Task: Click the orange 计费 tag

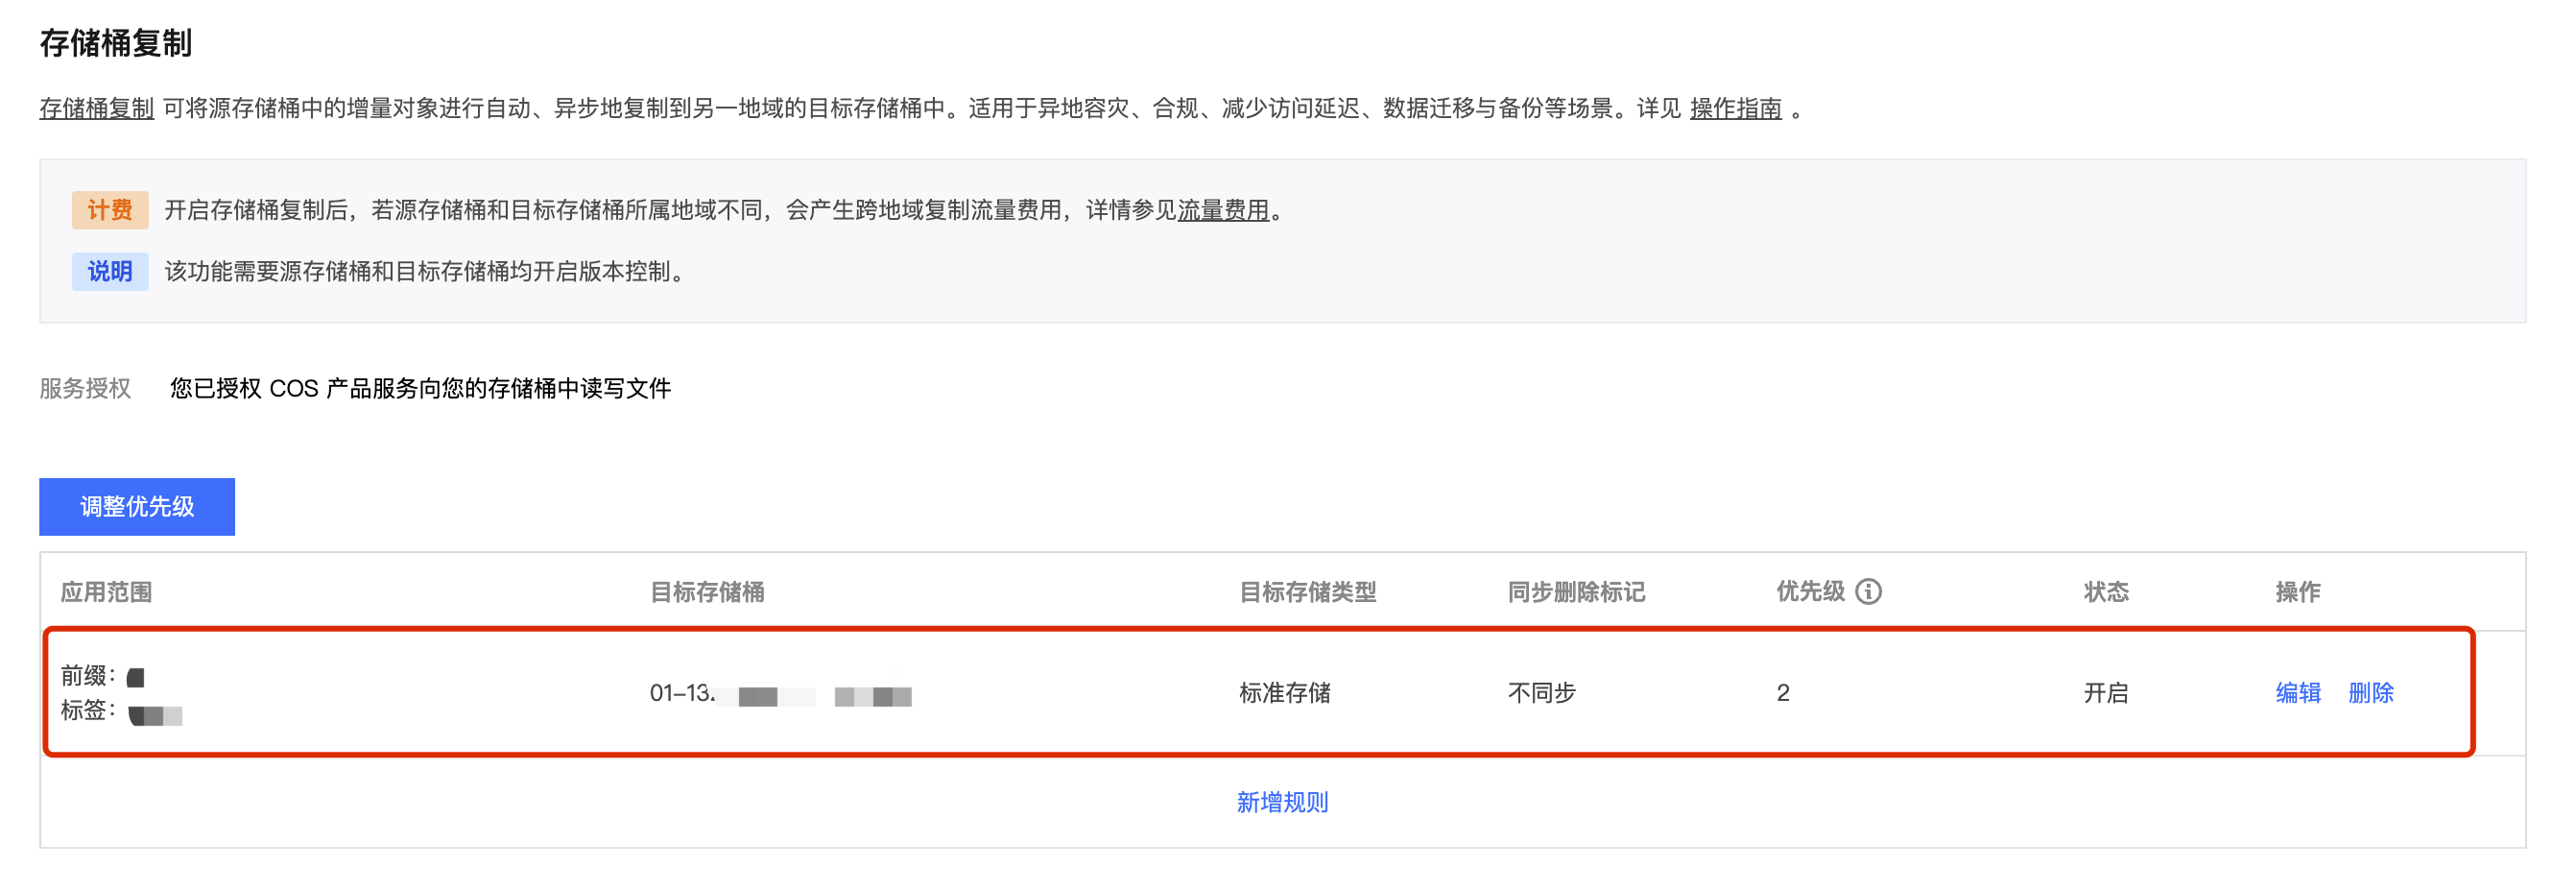Action: [110, 210]
